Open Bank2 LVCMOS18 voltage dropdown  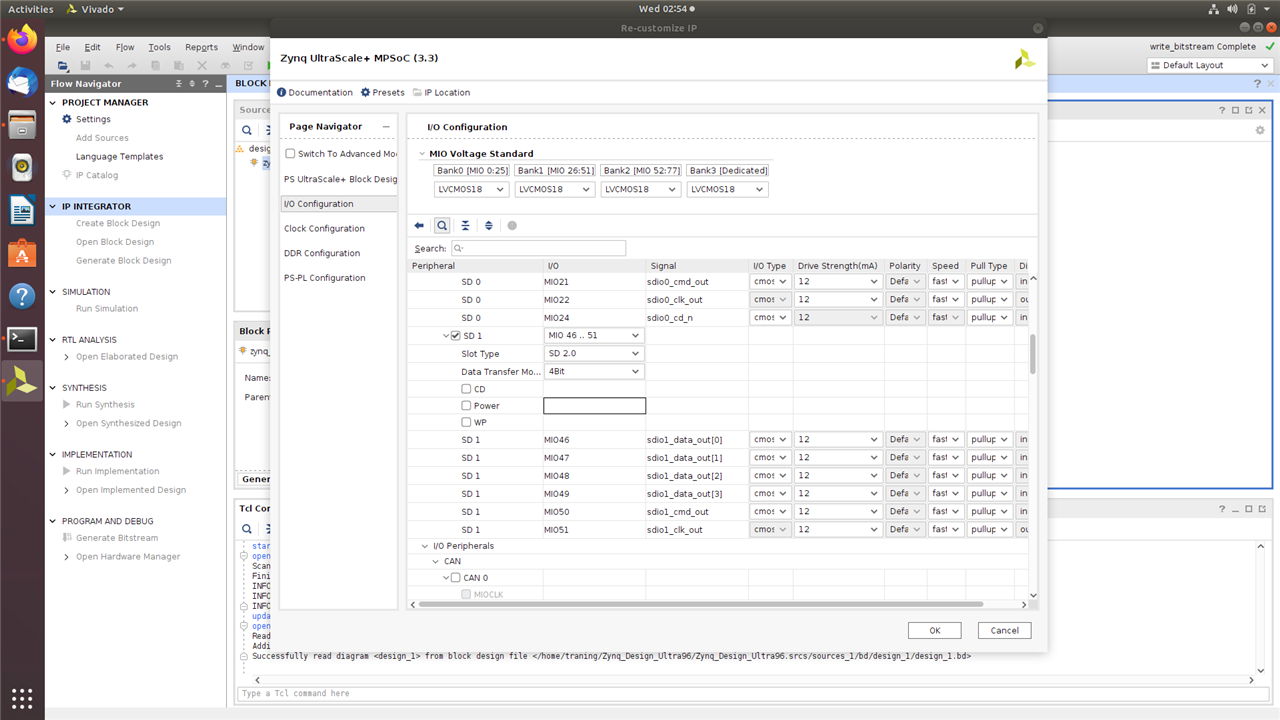point(641,189)
